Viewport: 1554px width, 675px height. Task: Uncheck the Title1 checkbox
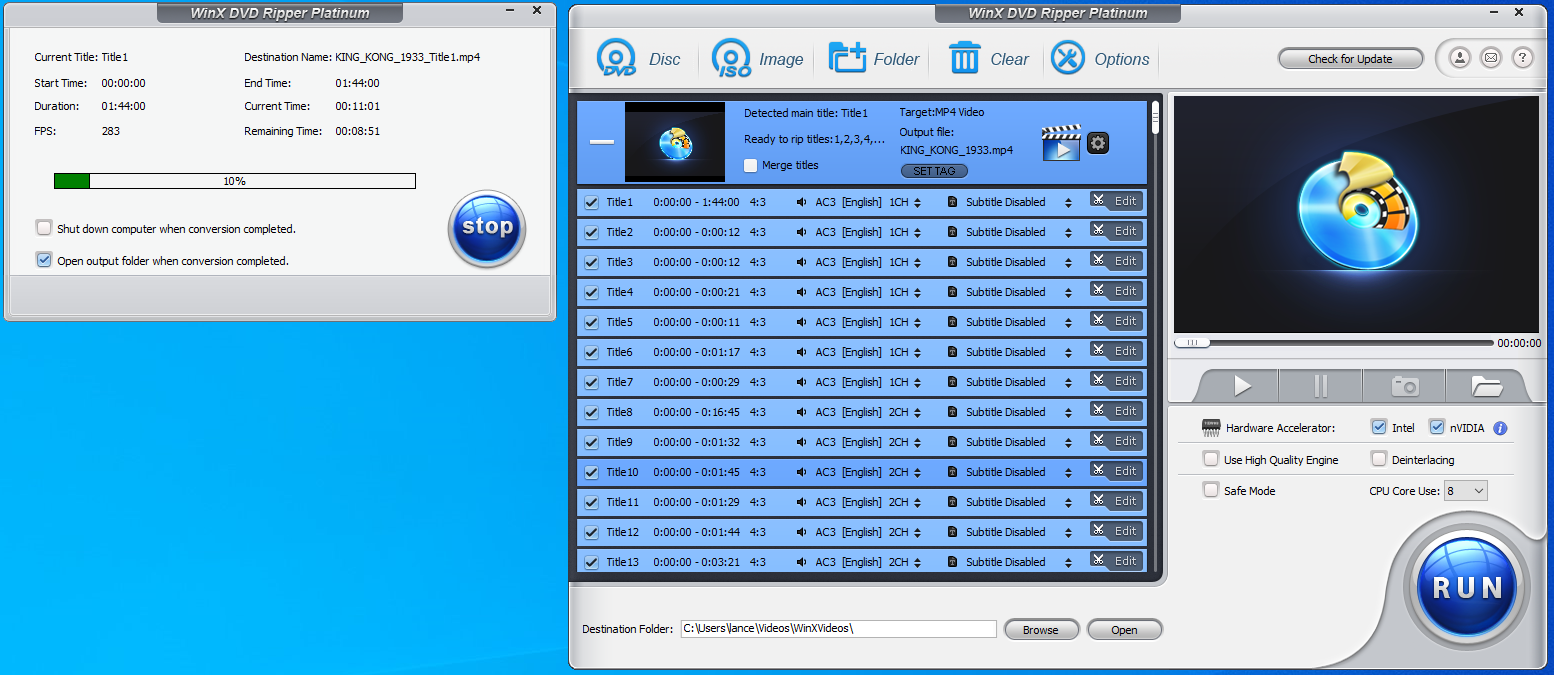tap(591, 202)
